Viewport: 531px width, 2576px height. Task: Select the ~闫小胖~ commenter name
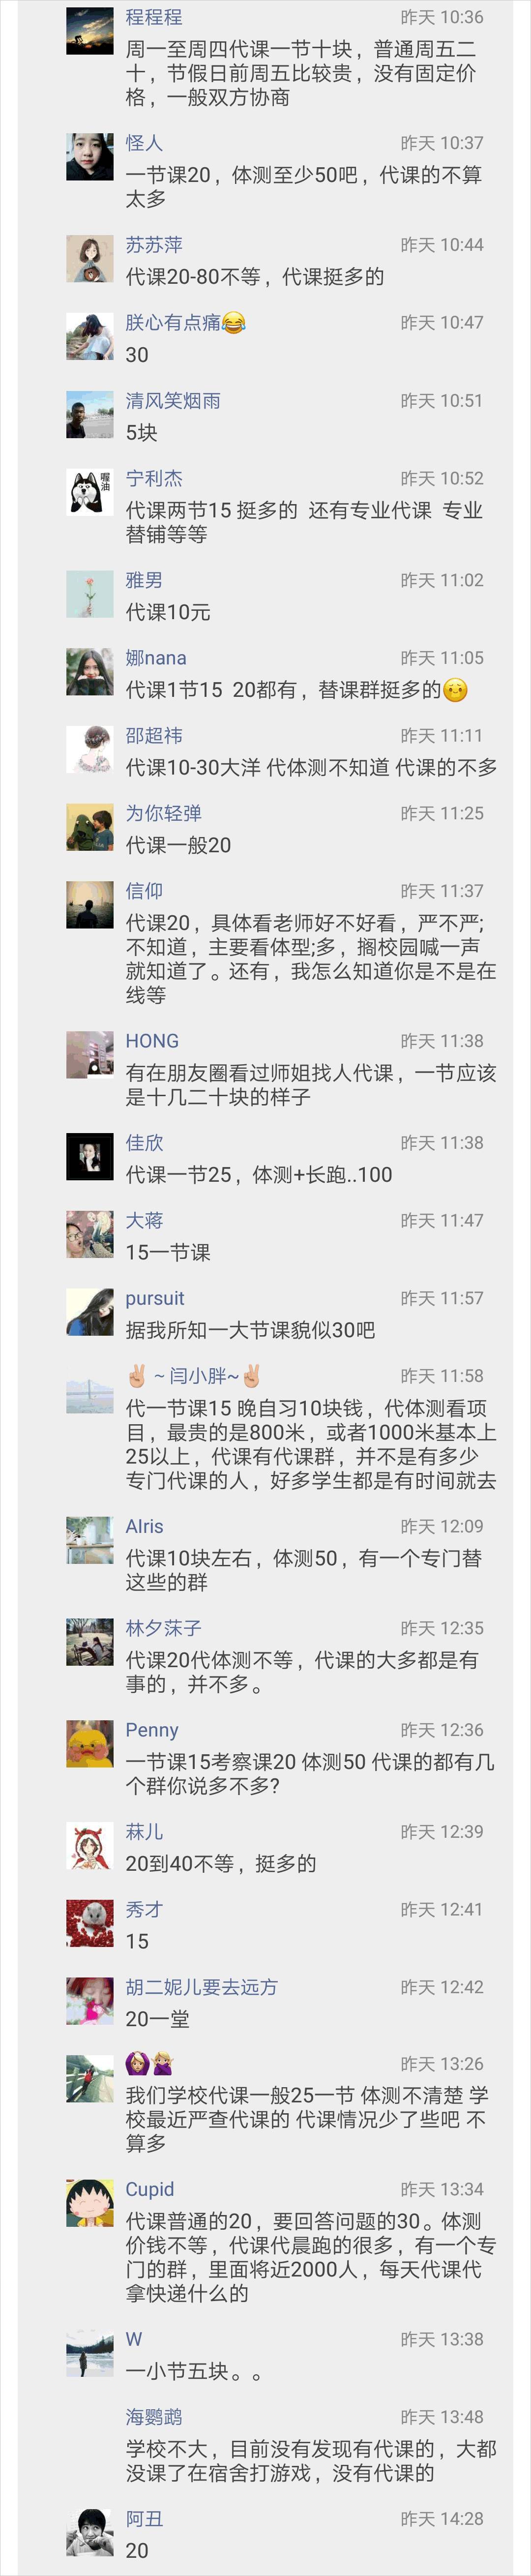click(x=195, y=1376)
